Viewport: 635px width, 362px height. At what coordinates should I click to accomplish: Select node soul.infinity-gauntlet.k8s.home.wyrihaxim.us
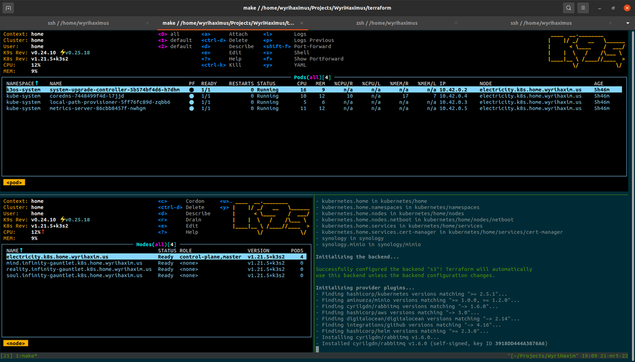[156, 275]
